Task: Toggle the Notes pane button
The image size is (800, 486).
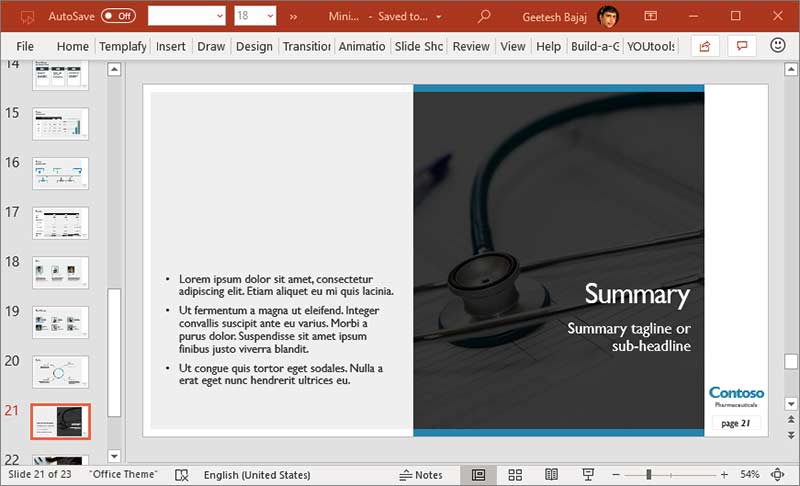Action: (420, 474)
